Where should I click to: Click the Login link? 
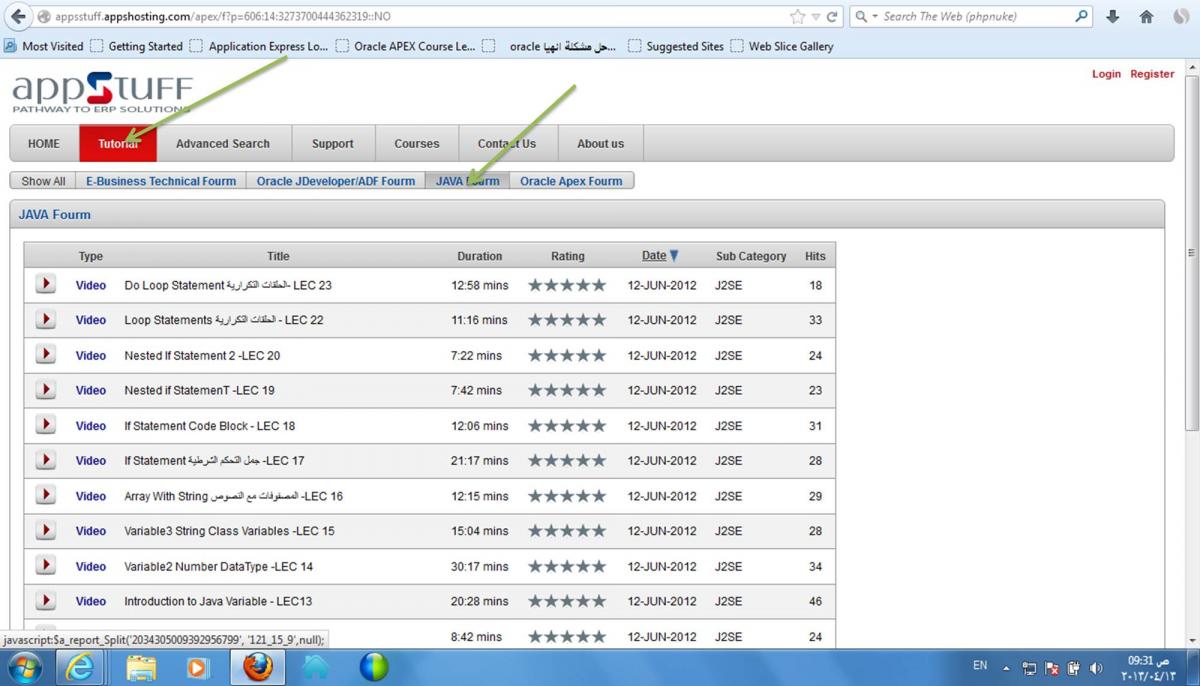[x=1106, y=74]
